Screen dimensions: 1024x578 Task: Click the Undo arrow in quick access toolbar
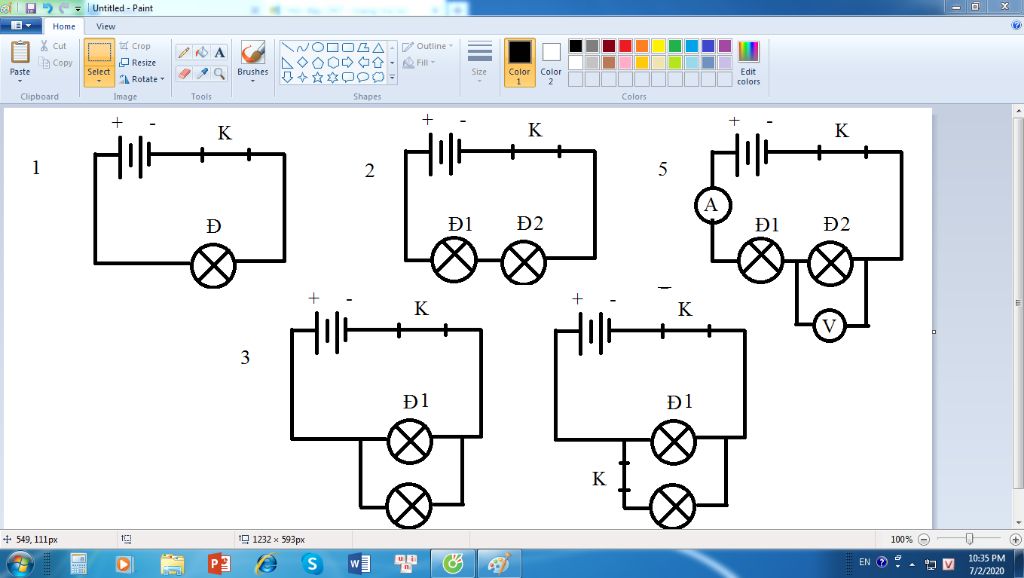click(x=47, y=8)
